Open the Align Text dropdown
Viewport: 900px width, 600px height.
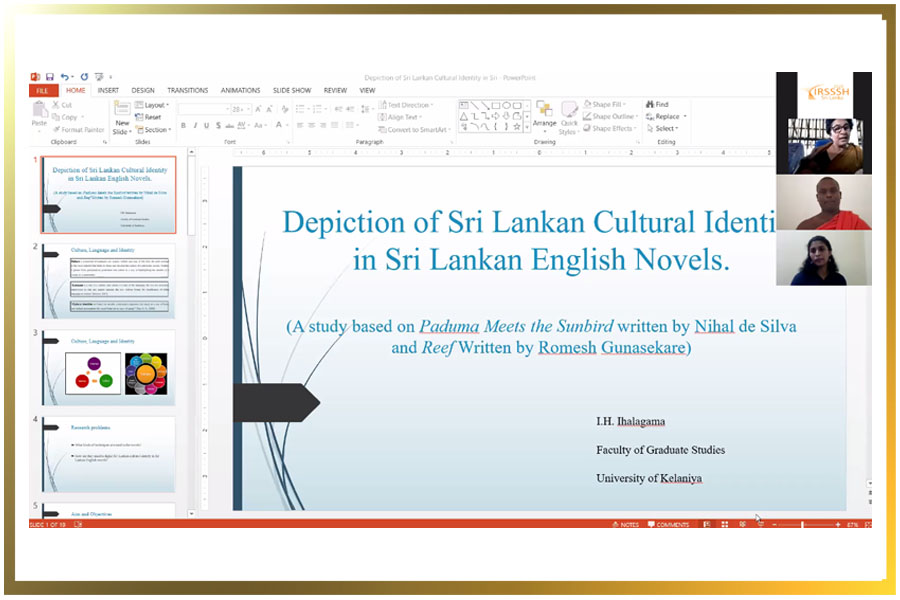tap(401, 117)
